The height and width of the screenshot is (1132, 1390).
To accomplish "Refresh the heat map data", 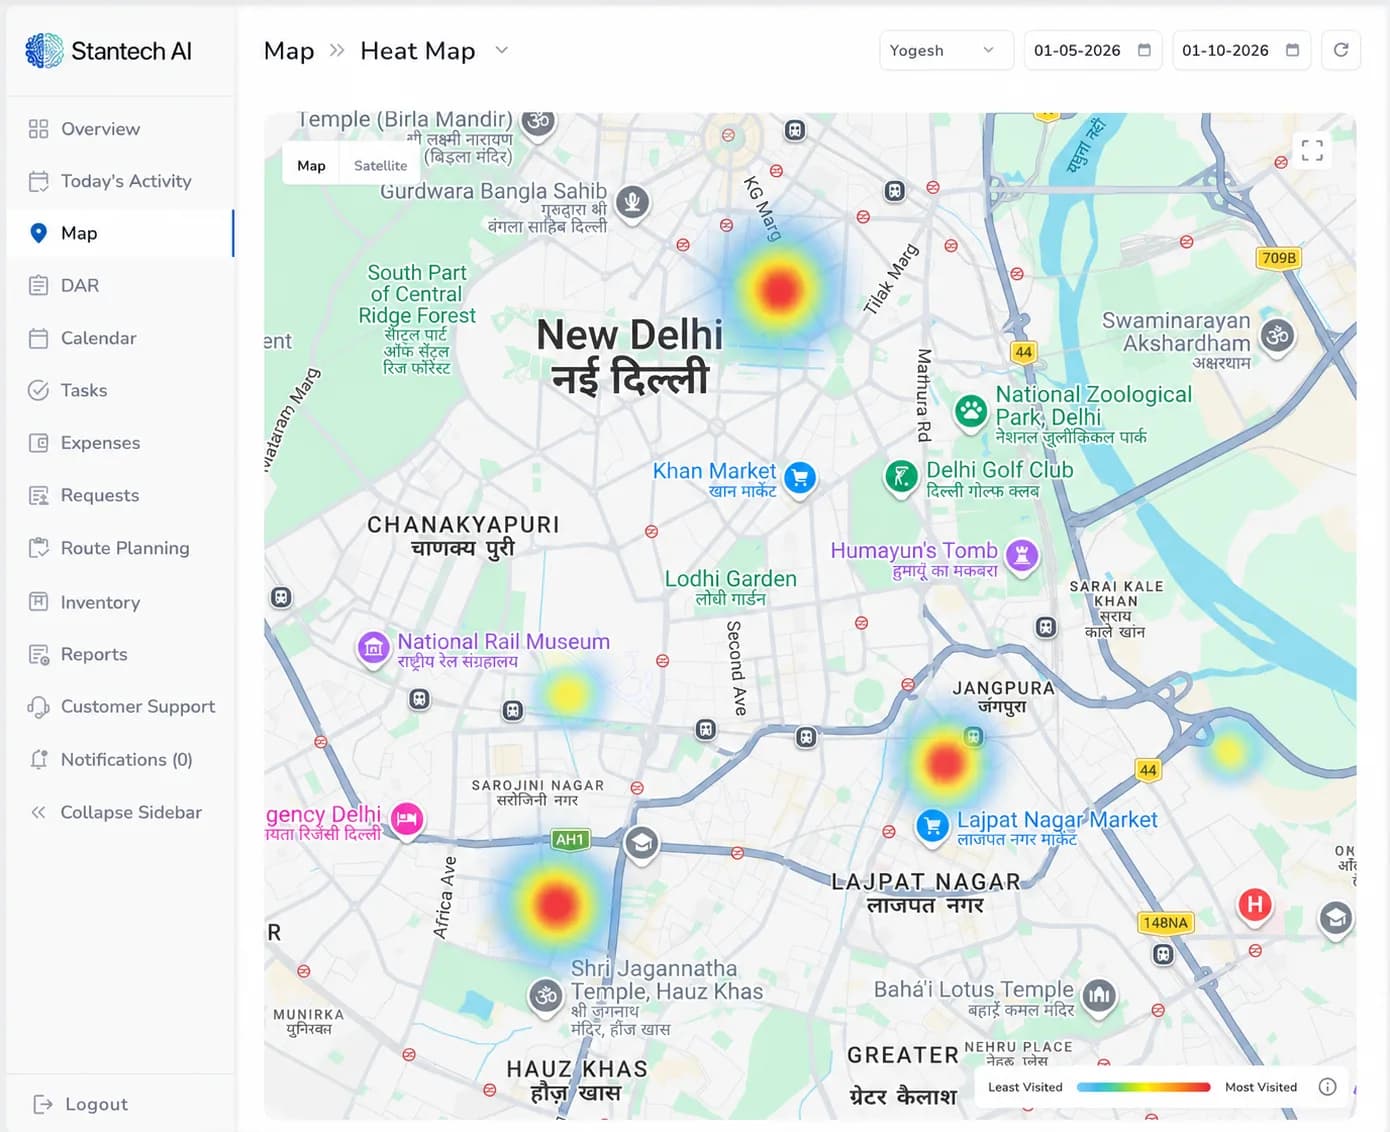I will tap(1341, 50).
